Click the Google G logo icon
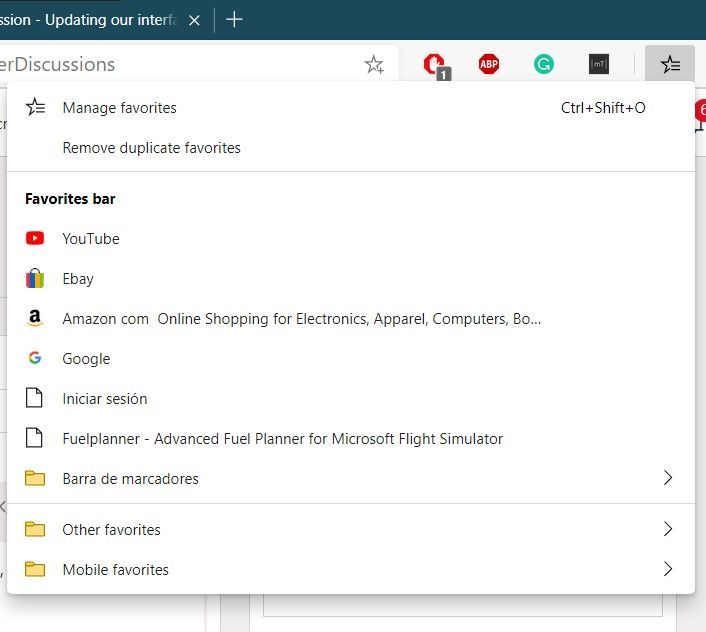The height and width of the screenshot is (632, 706). [x=35, y=358]
